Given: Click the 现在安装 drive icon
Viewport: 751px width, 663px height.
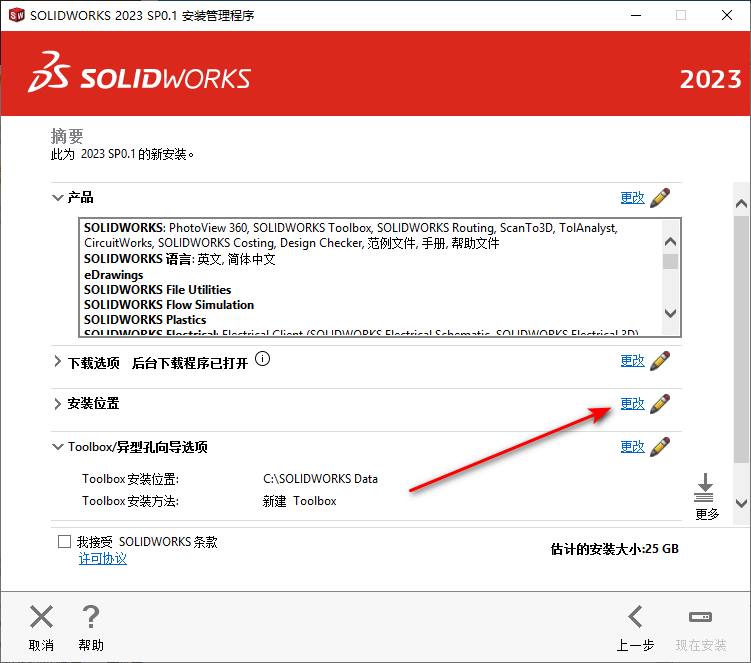Looking at the screenshot, I should pyautogui.click(x=700, y=617).
